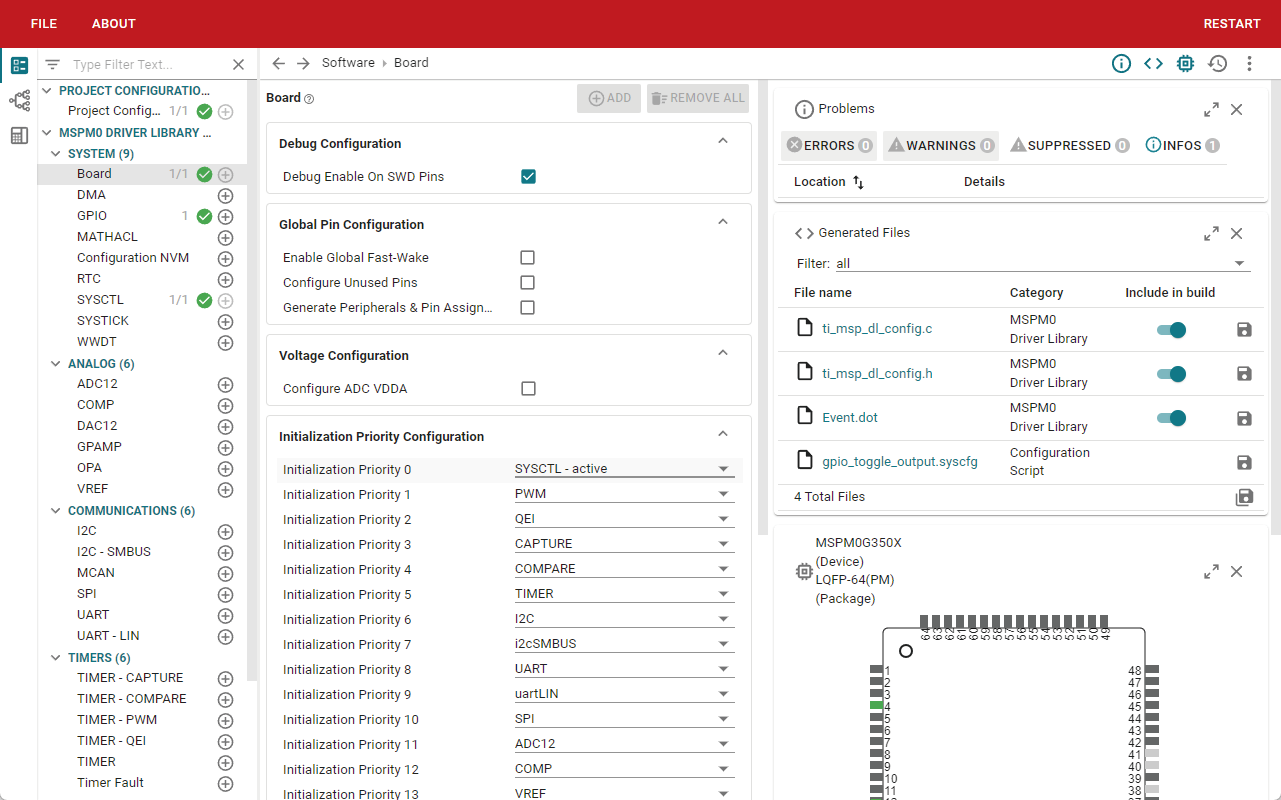The image size is (1281, 800).
Task: Collapse the COMMUNICATIONS (6) tree group
Action: click(x=57, y=511)
